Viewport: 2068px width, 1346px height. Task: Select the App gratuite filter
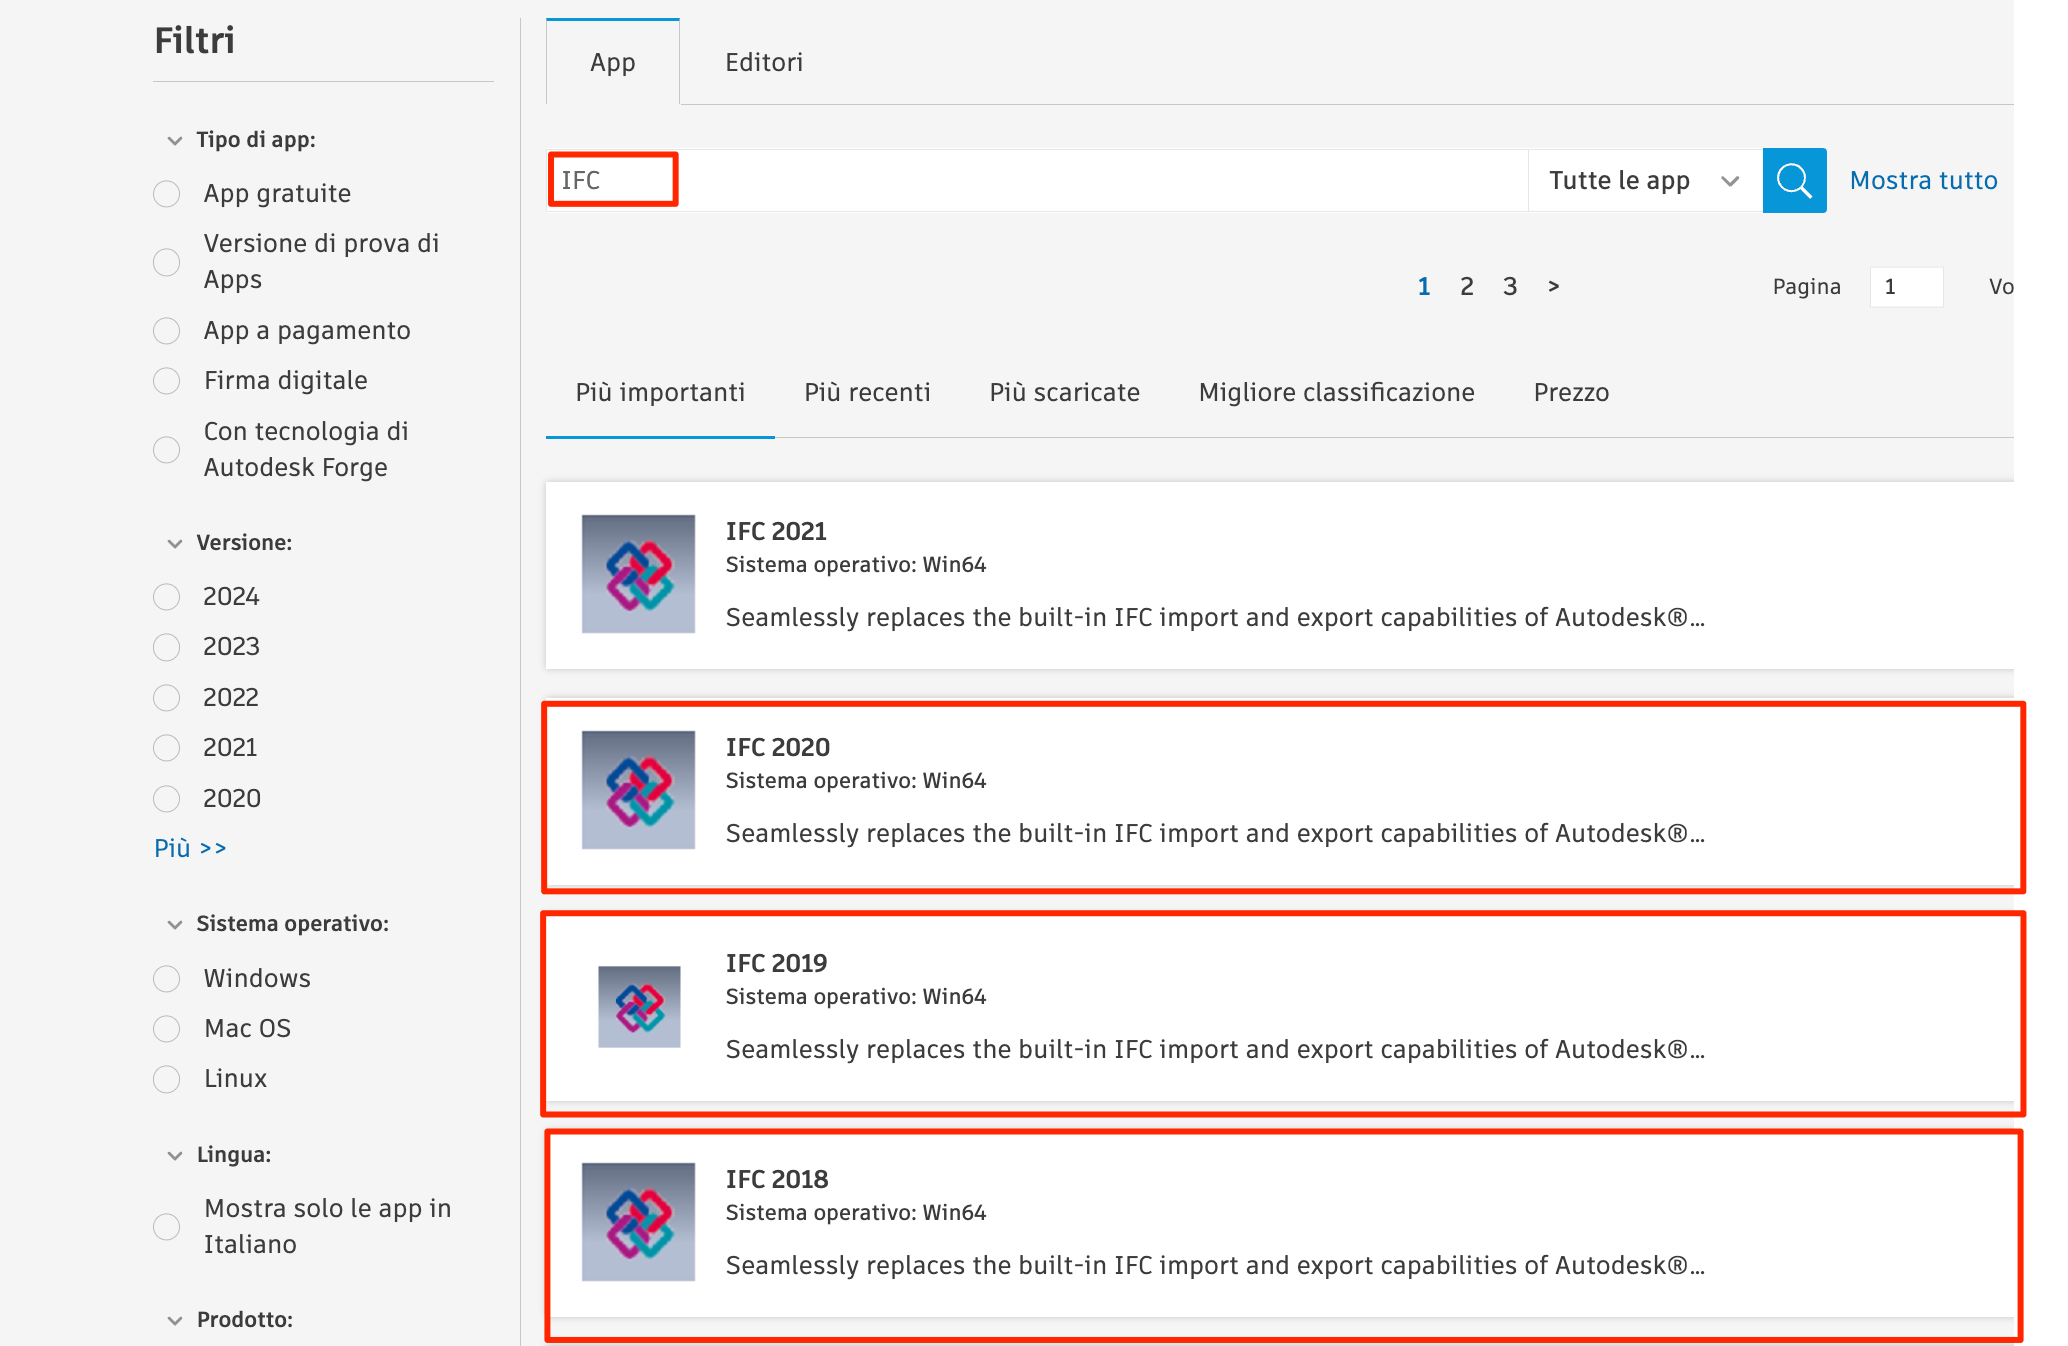click(167, 194)
